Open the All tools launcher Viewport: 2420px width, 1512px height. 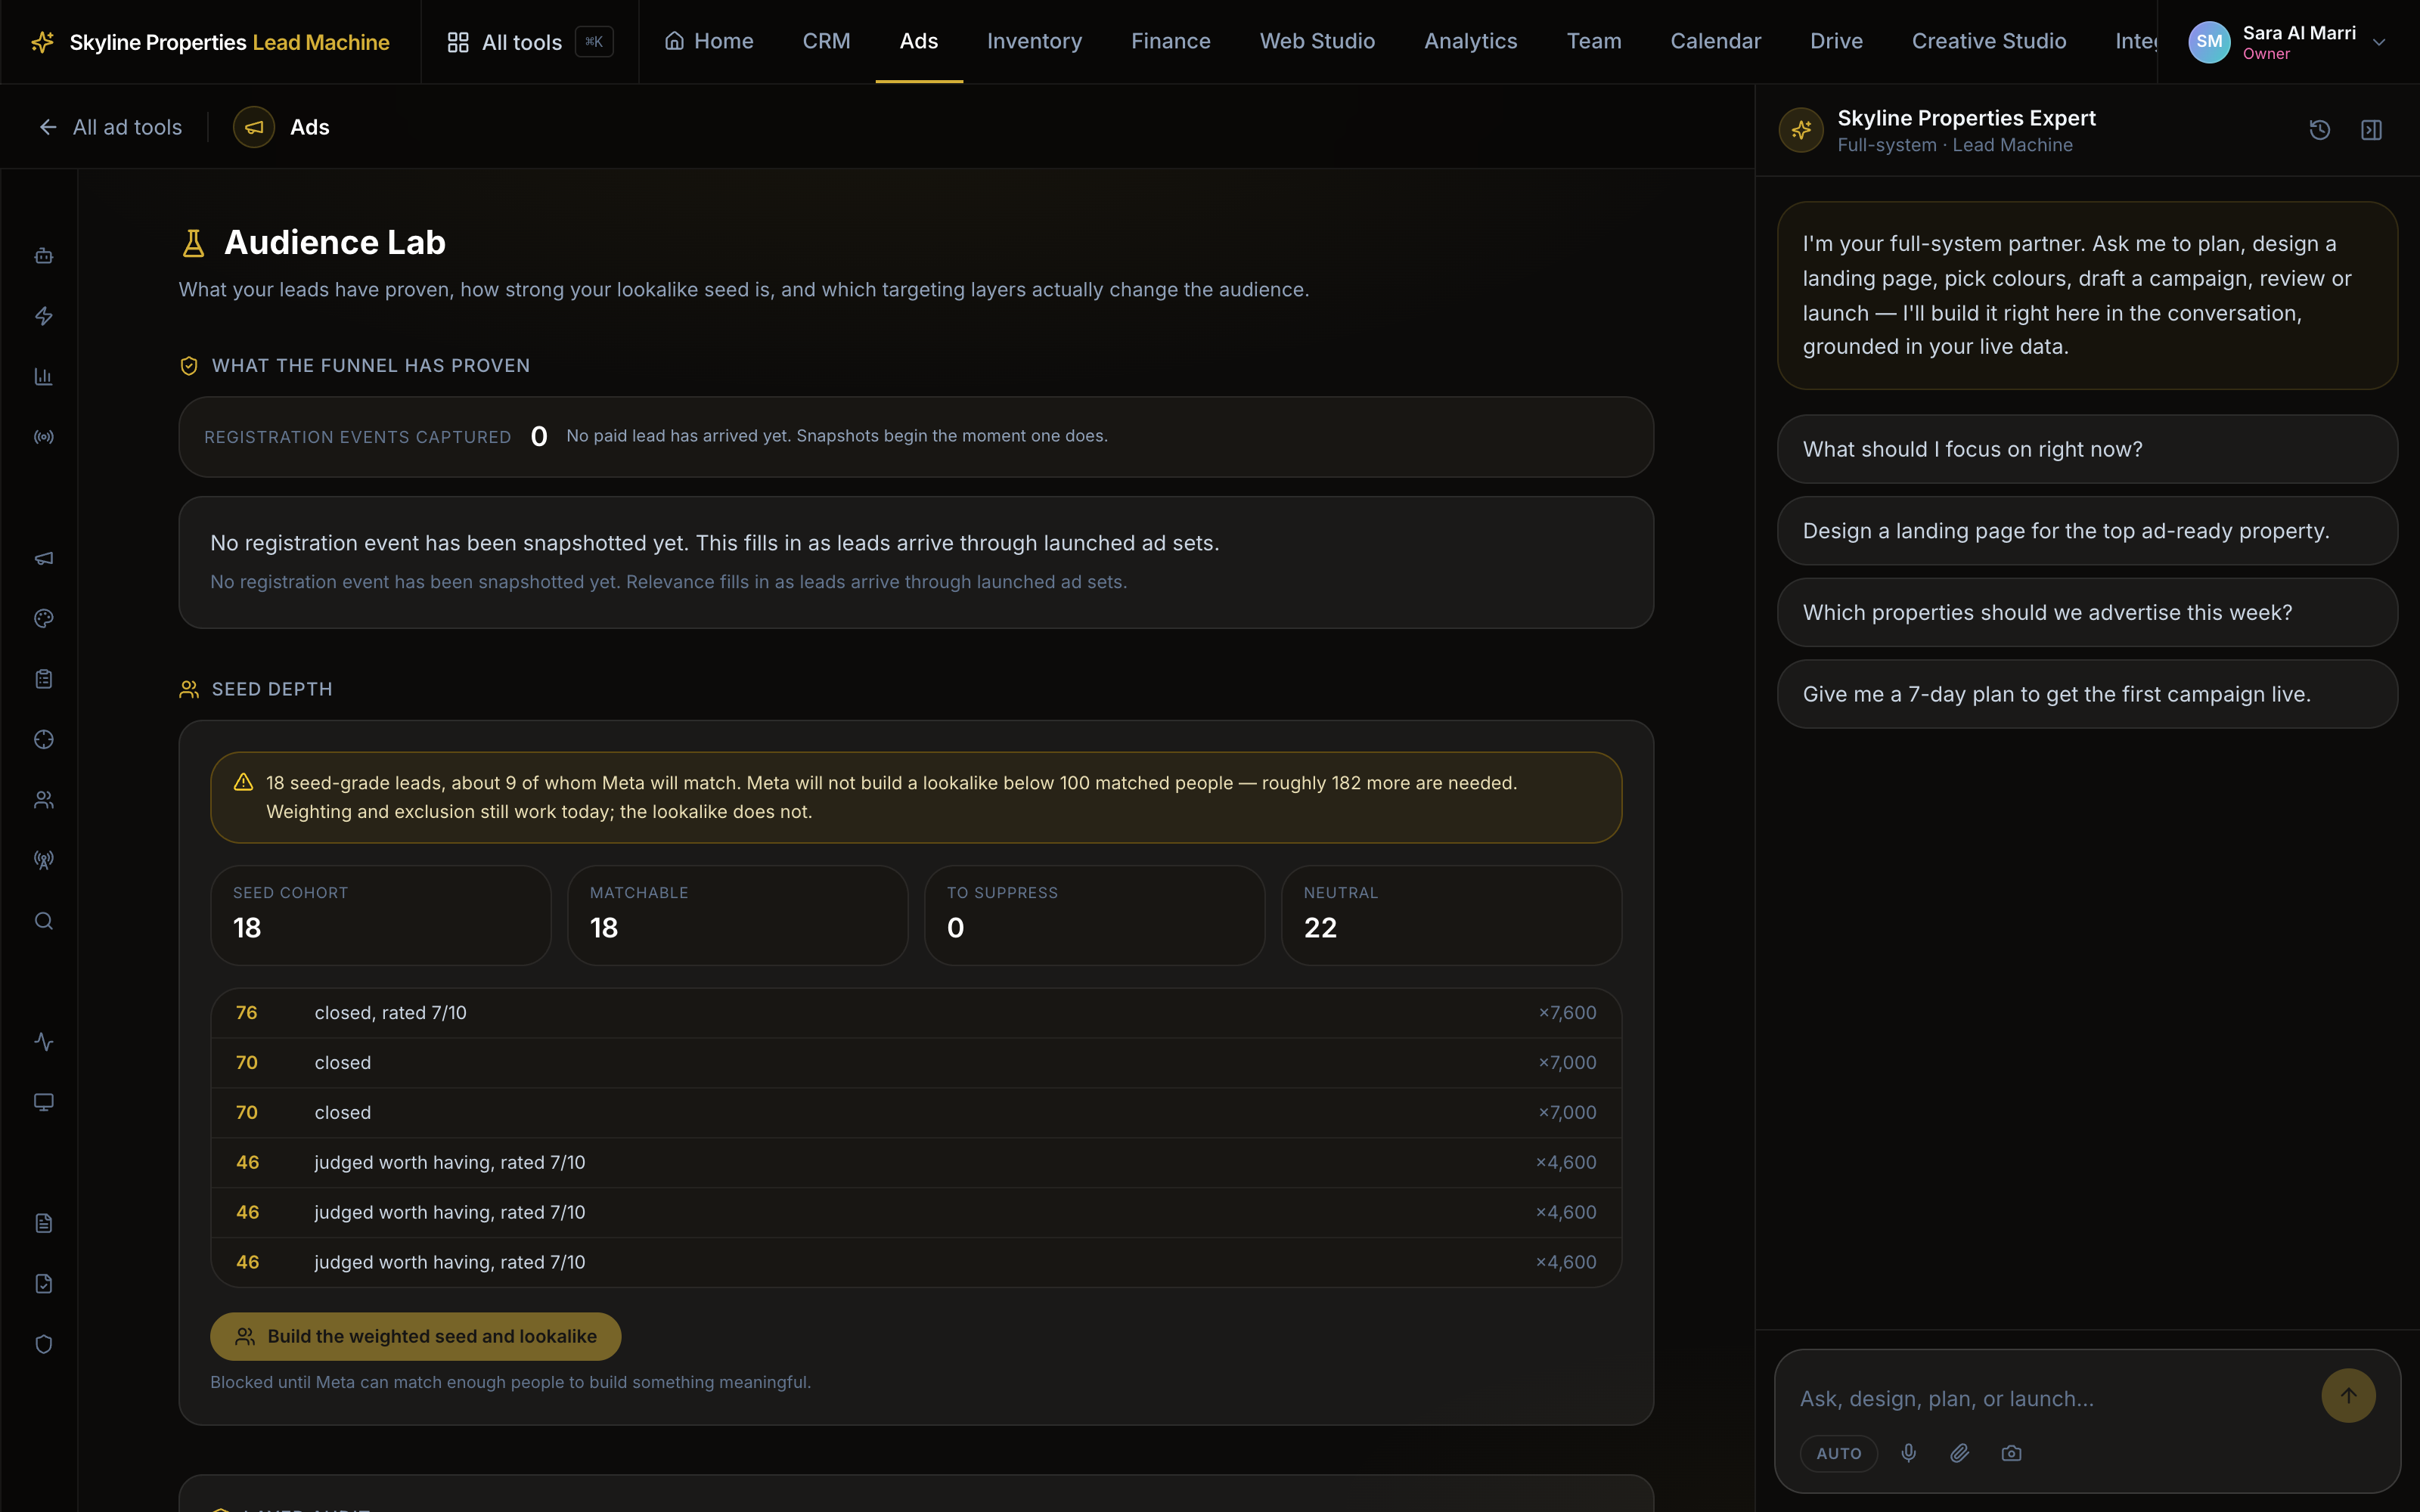click(530, 42)
